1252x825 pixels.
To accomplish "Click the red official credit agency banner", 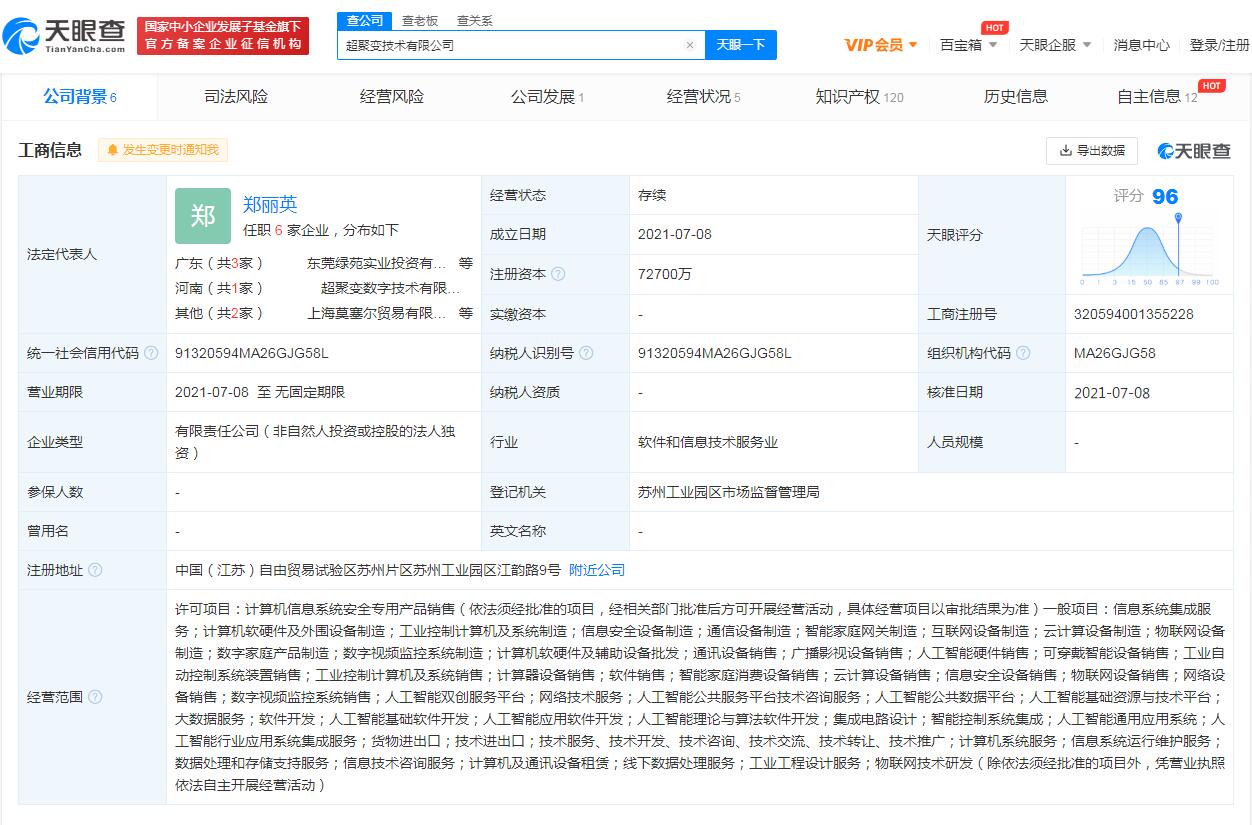I will [223, 36].
